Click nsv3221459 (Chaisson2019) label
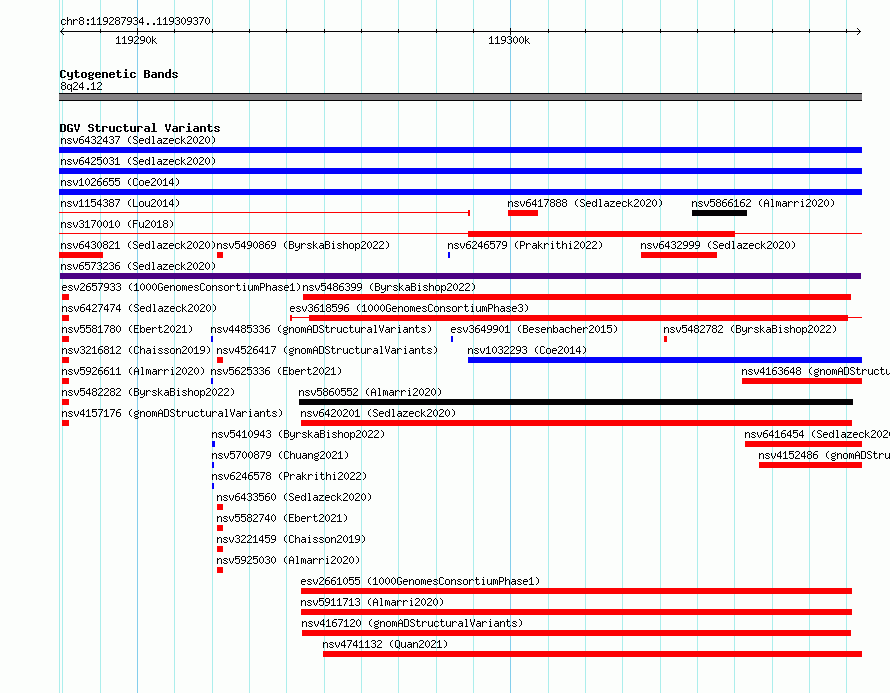 291,539
